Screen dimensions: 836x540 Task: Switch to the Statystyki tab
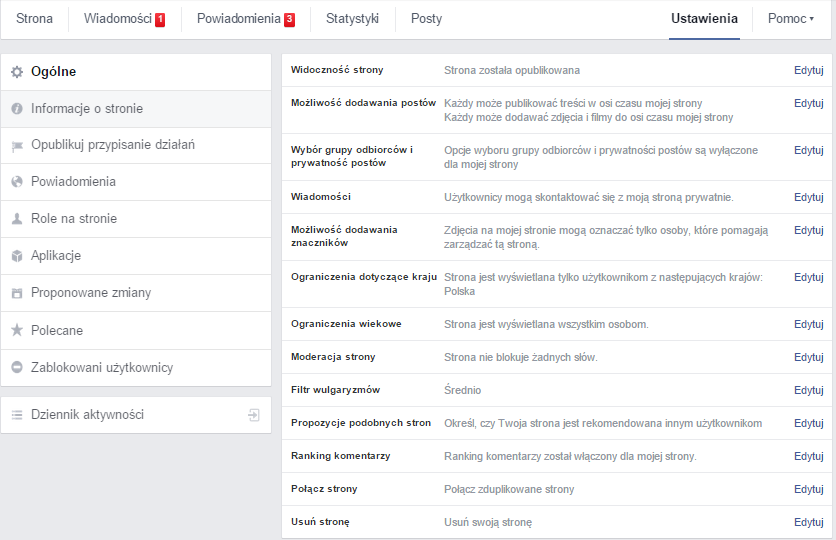(x=352, y=19)
